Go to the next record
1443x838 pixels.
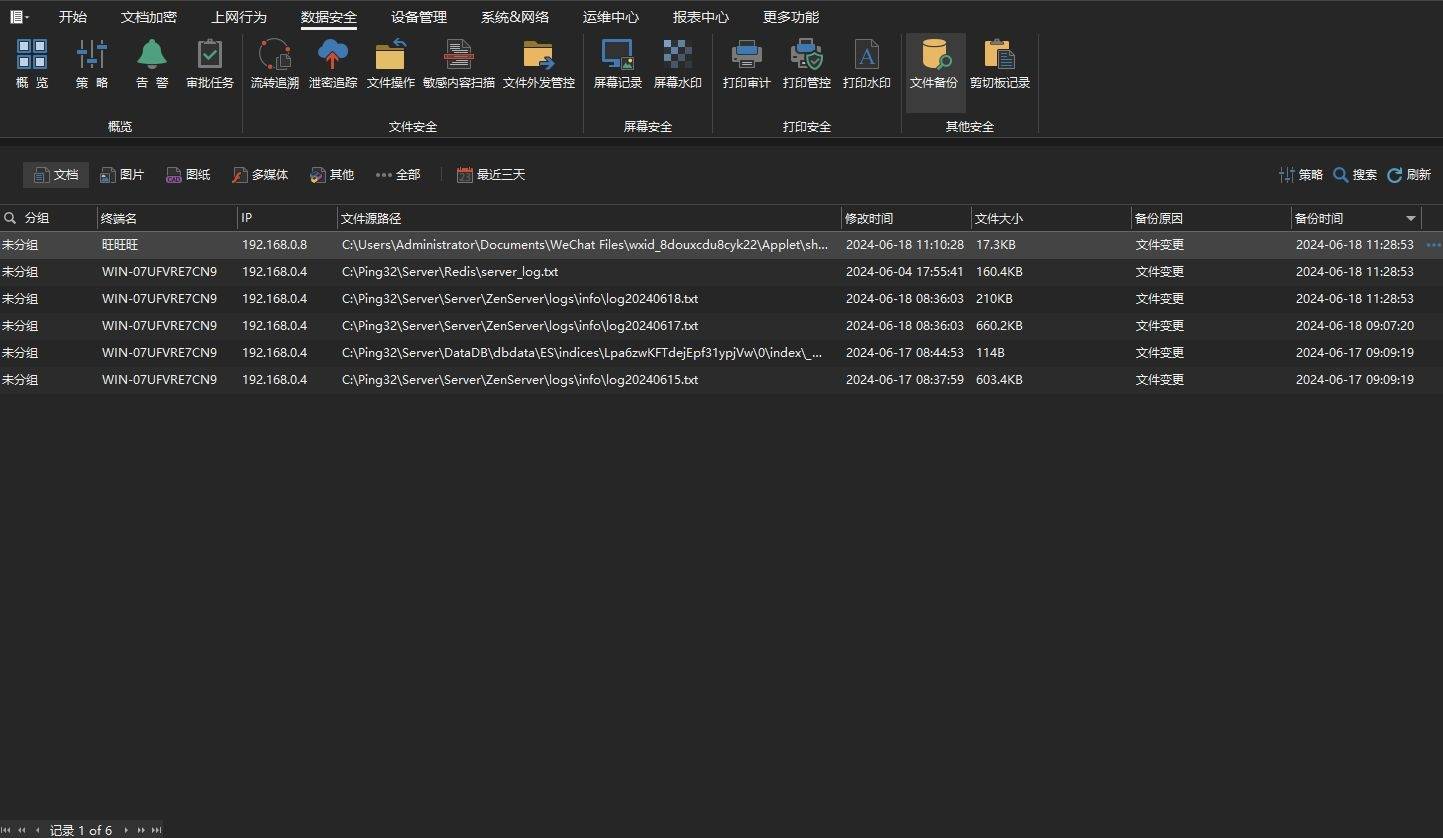[x=126, y=830]
